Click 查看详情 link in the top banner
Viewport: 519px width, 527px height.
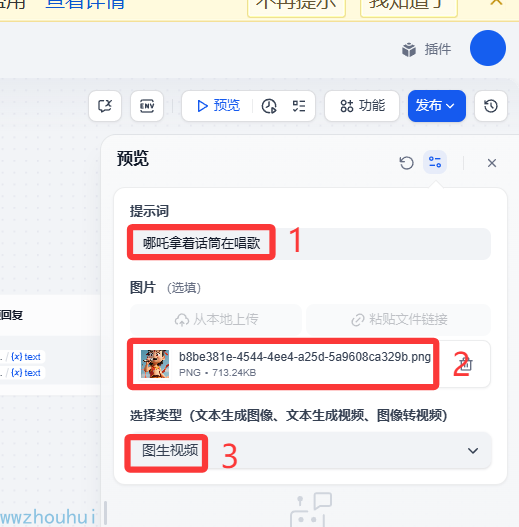tap(85, 4)
